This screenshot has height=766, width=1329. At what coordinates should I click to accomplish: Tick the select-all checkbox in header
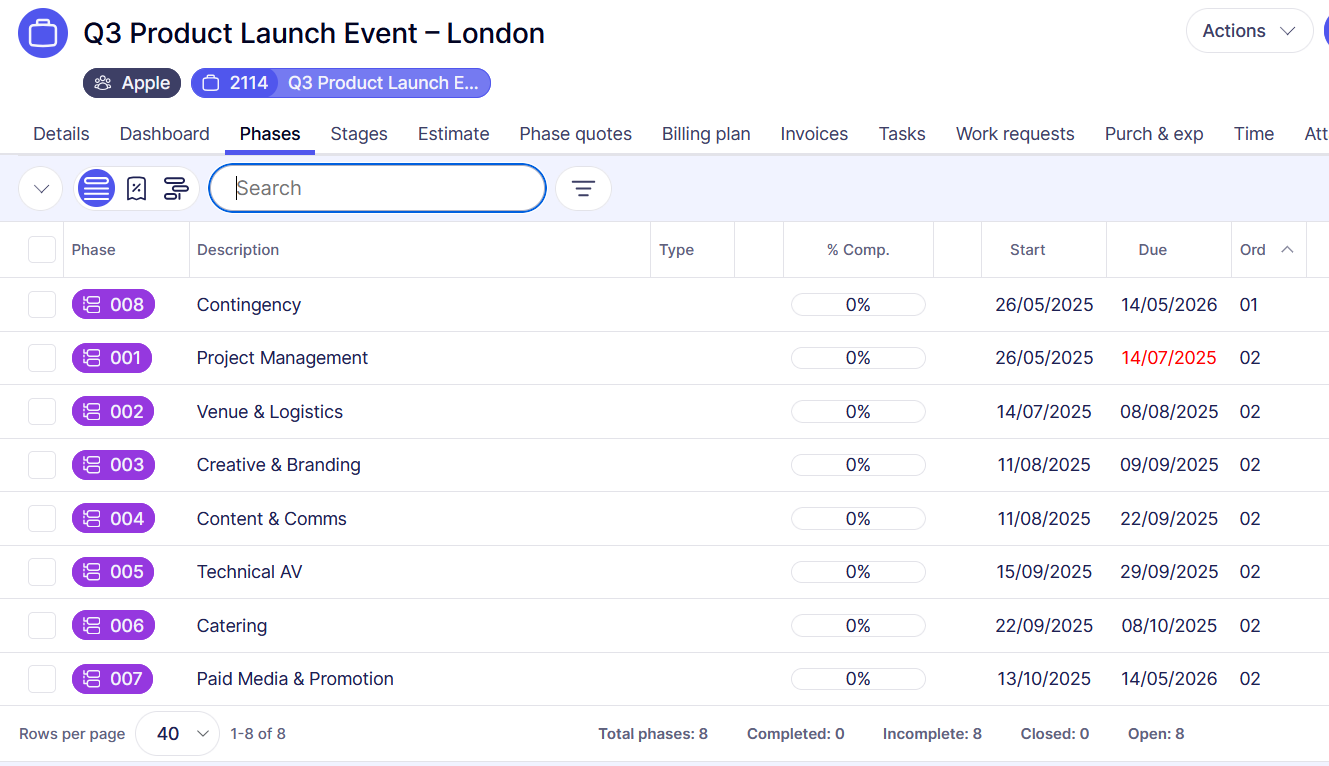point(42,250)
